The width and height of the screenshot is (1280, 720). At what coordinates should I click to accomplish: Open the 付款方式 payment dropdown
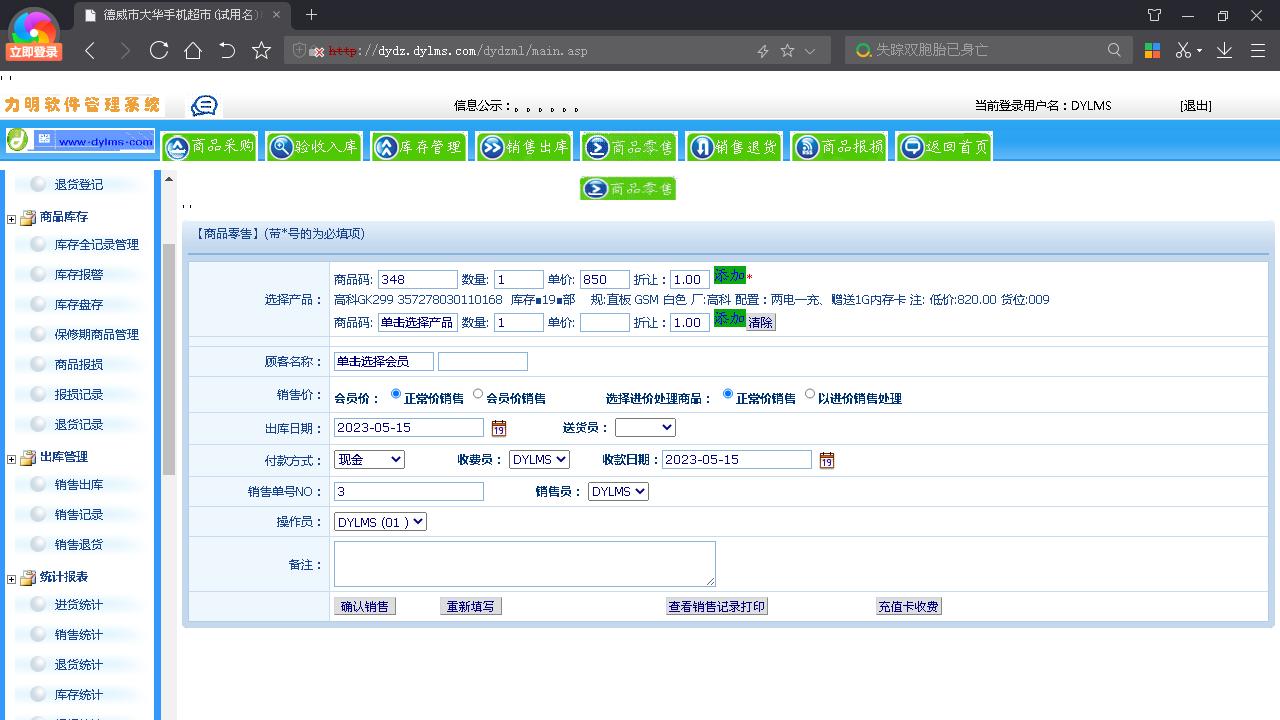click(x=369, y=459)
